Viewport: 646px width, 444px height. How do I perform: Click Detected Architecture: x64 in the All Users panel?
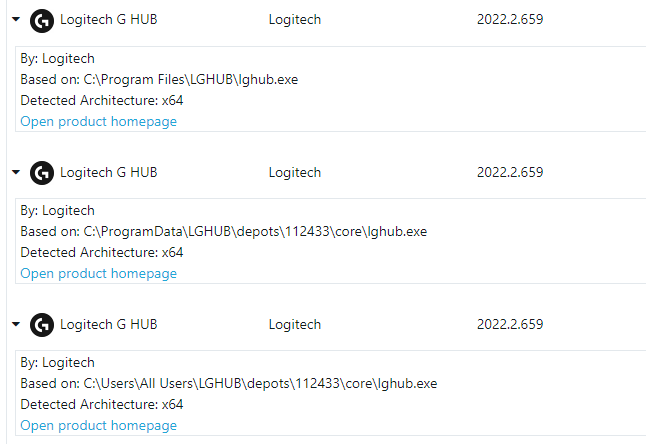point(102,404)
